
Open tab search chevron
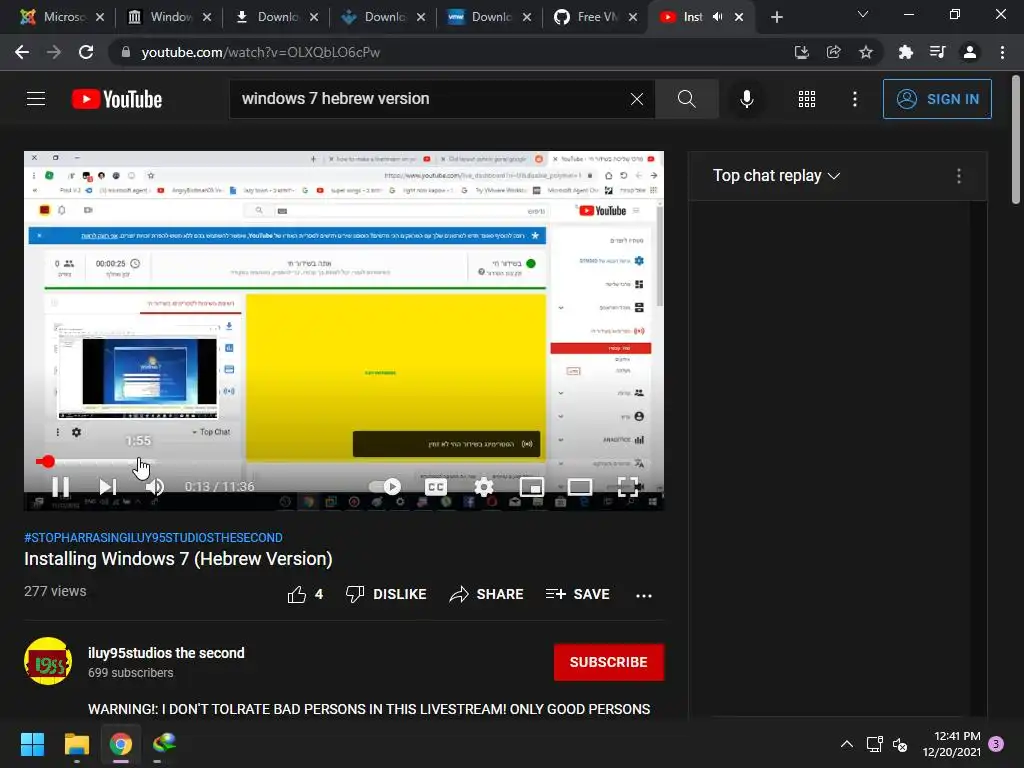pos(863,14)
